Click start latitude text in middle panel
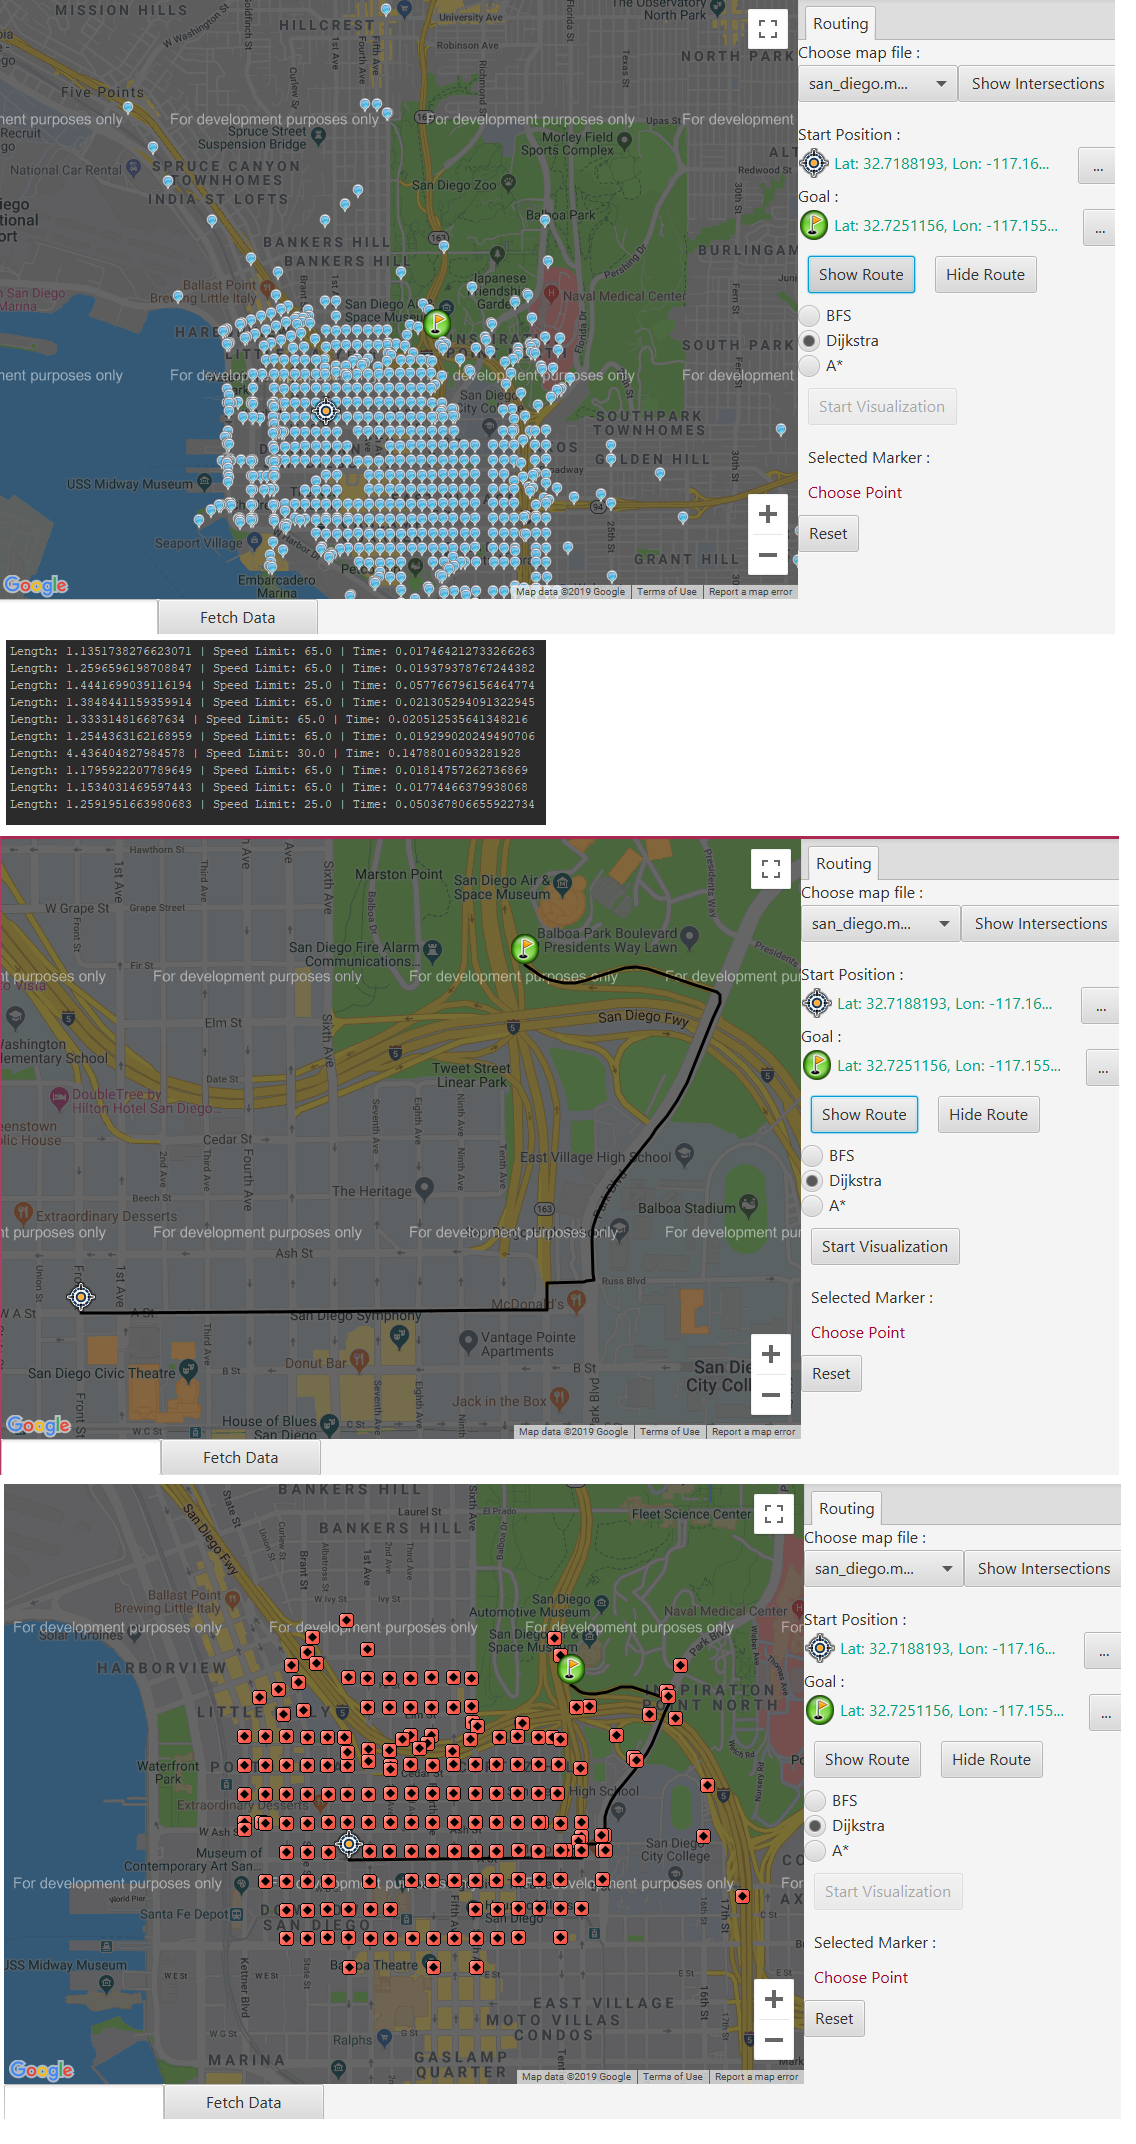 (944, 1004)
